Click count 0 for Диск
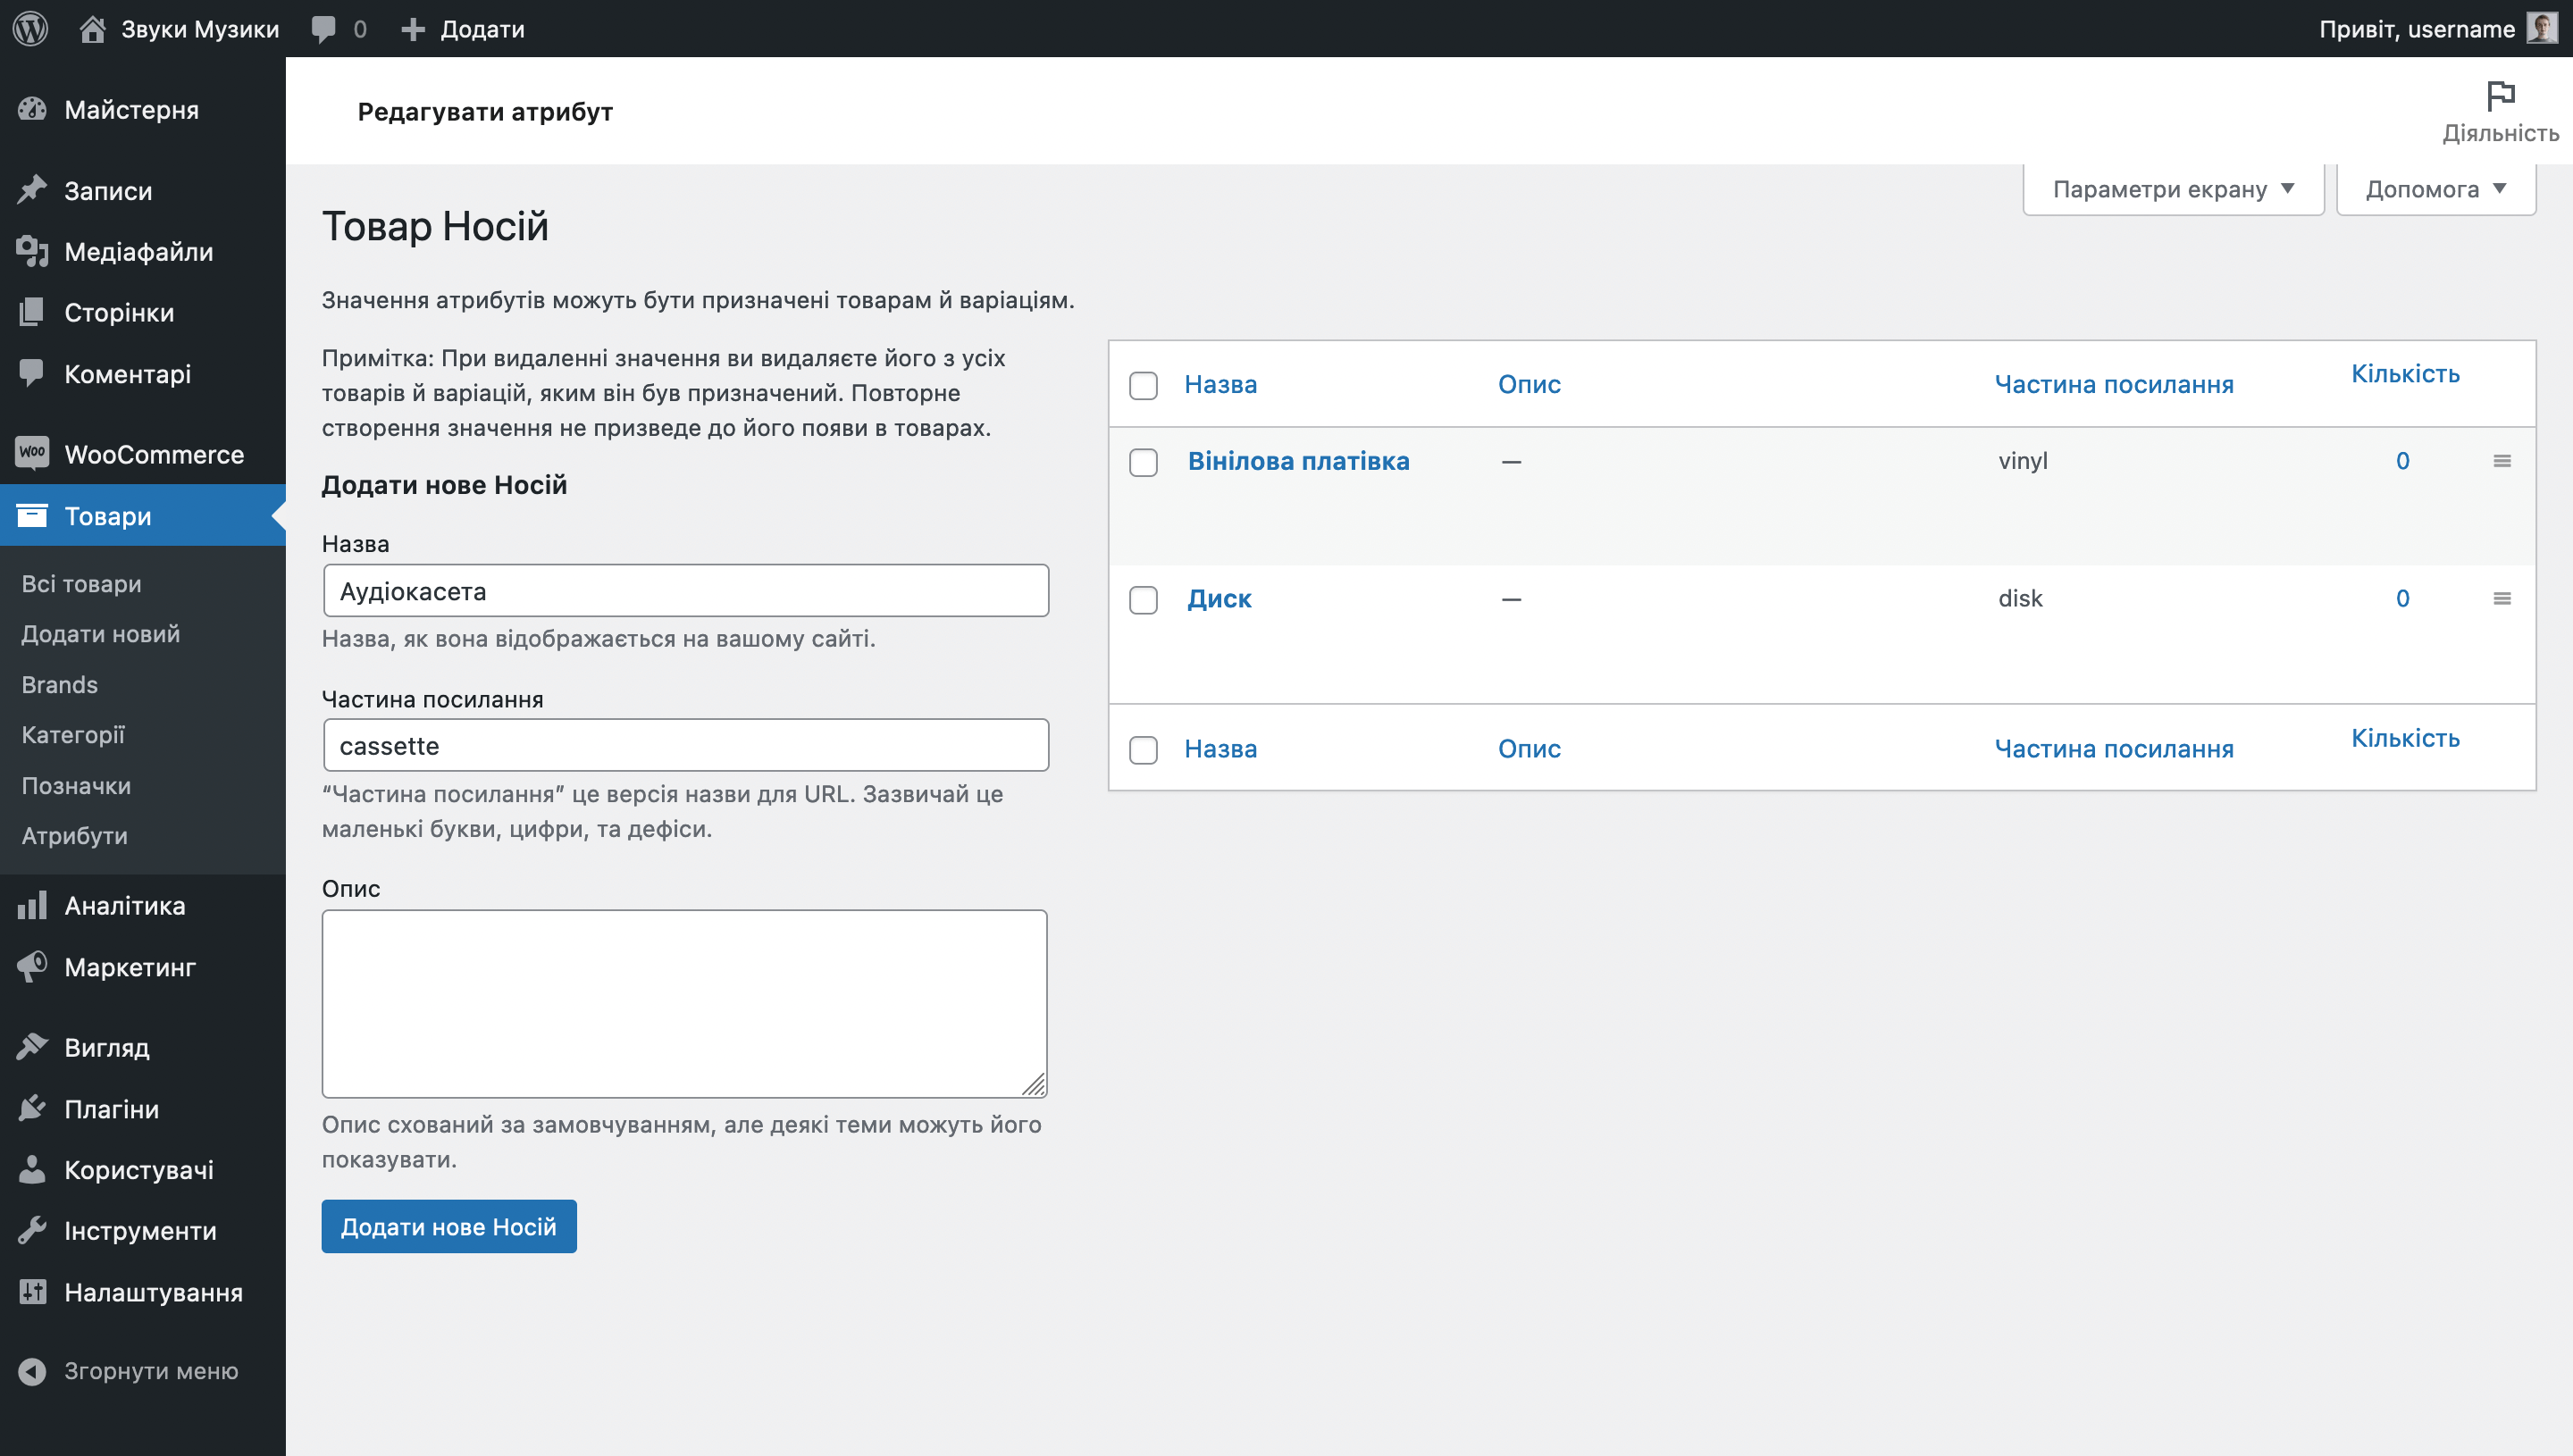 coord(2402,598)
